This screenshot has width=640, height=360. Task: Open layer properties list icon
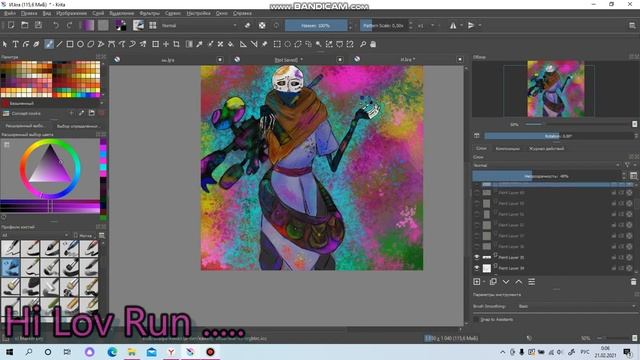pyautogui.click(x=531, y=282)
